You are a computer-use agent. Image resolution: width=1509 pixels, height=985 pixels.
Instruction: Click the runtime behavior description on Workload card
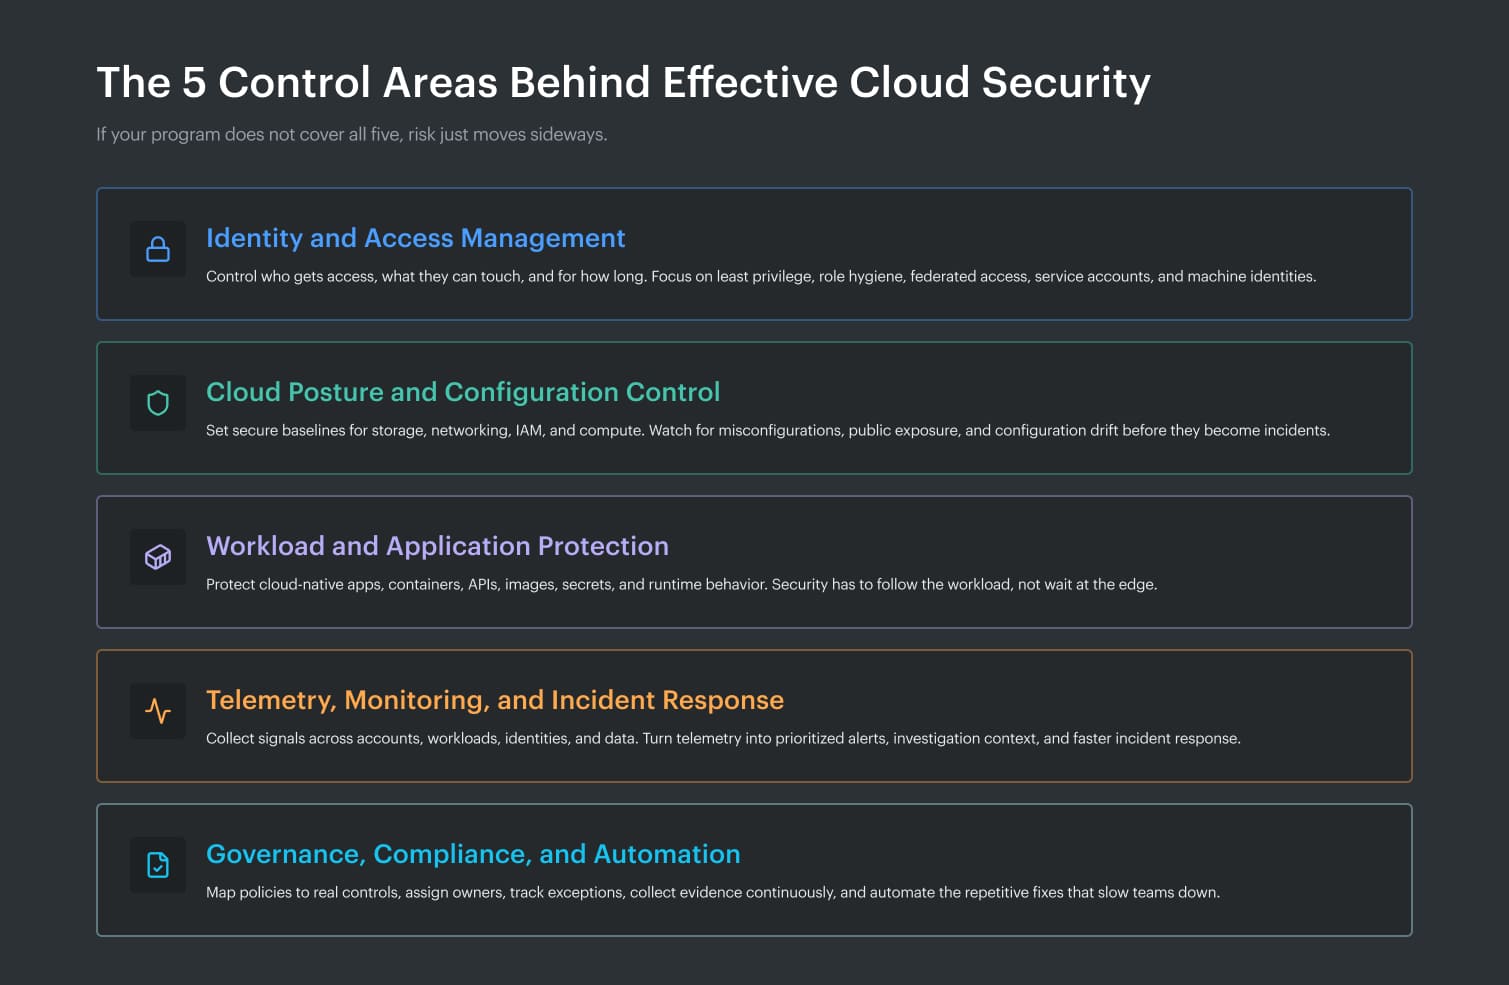[681, 584]
